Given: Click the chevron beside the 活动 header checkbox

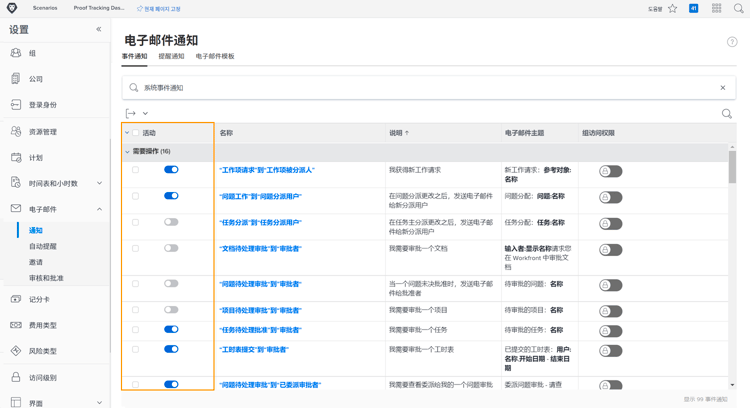Looking at the screenshot, I should click(127, 133).
